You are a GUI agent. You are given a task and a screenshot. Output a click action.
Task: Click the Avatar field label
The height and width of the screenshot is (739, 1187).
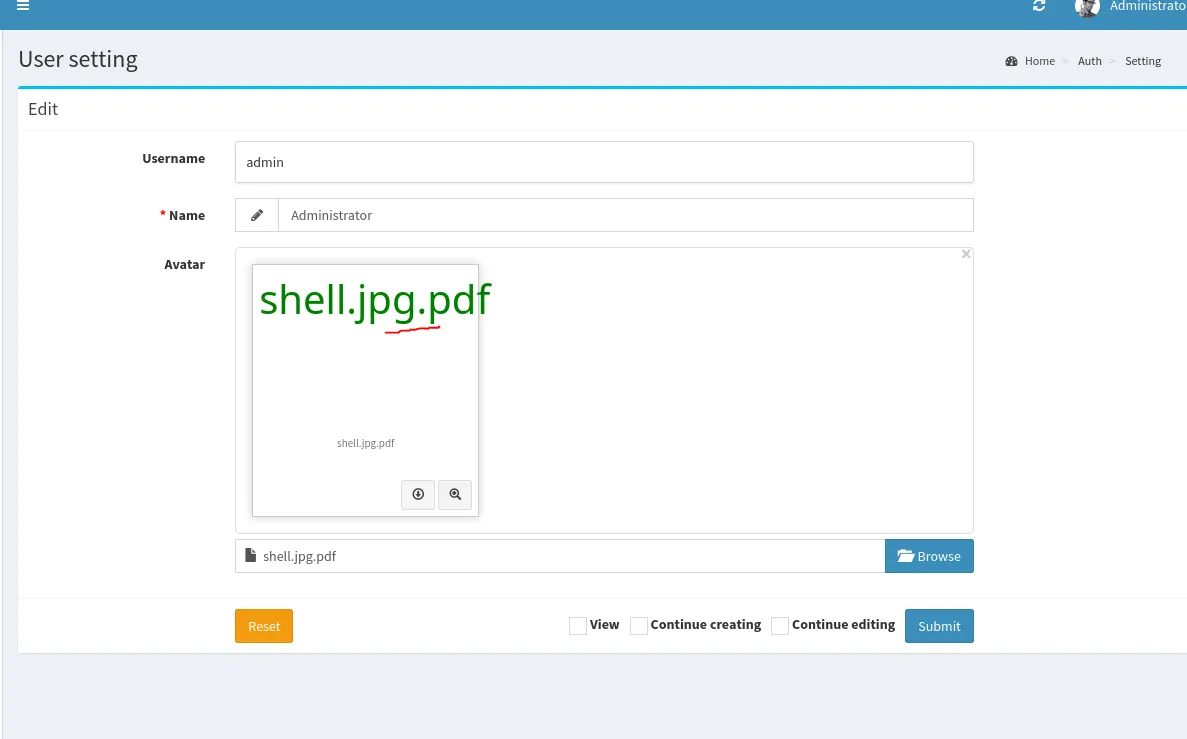click(185, 264)
